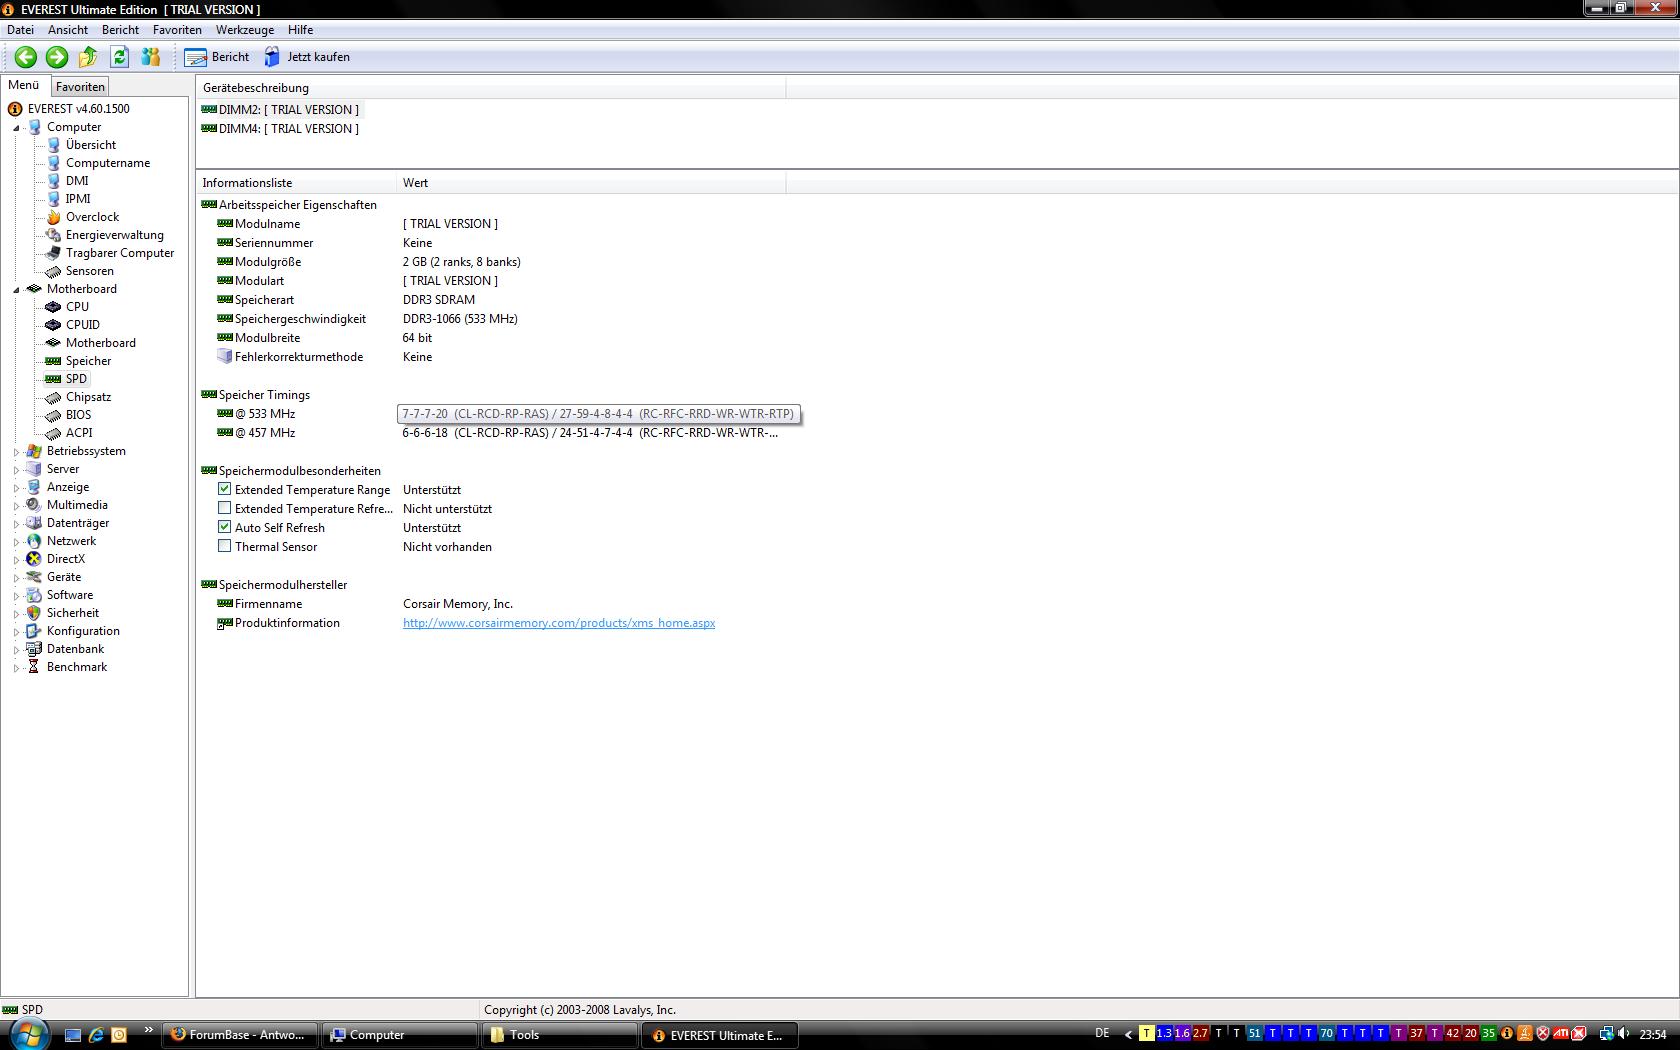This screenshot has height=1050, width=1680.
Task: Select the Speicher tree item
Action: pyautogui.click(x=88, y=361)
